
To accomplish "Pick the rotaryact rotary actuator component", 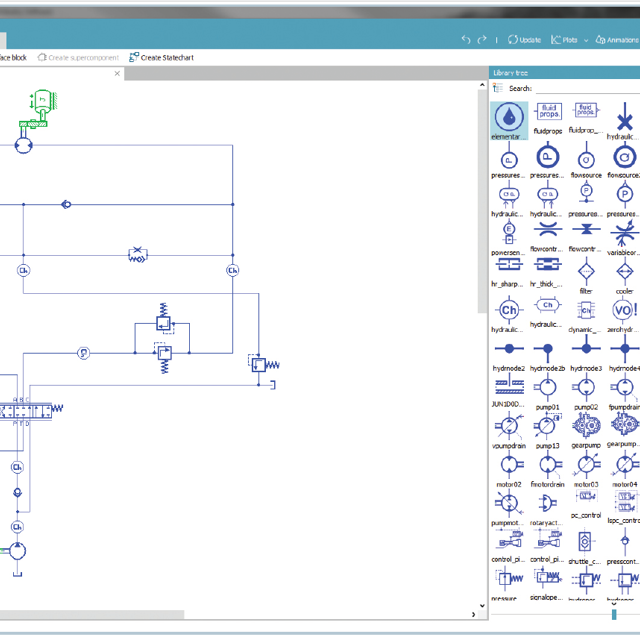I will (x=547, y=503).
